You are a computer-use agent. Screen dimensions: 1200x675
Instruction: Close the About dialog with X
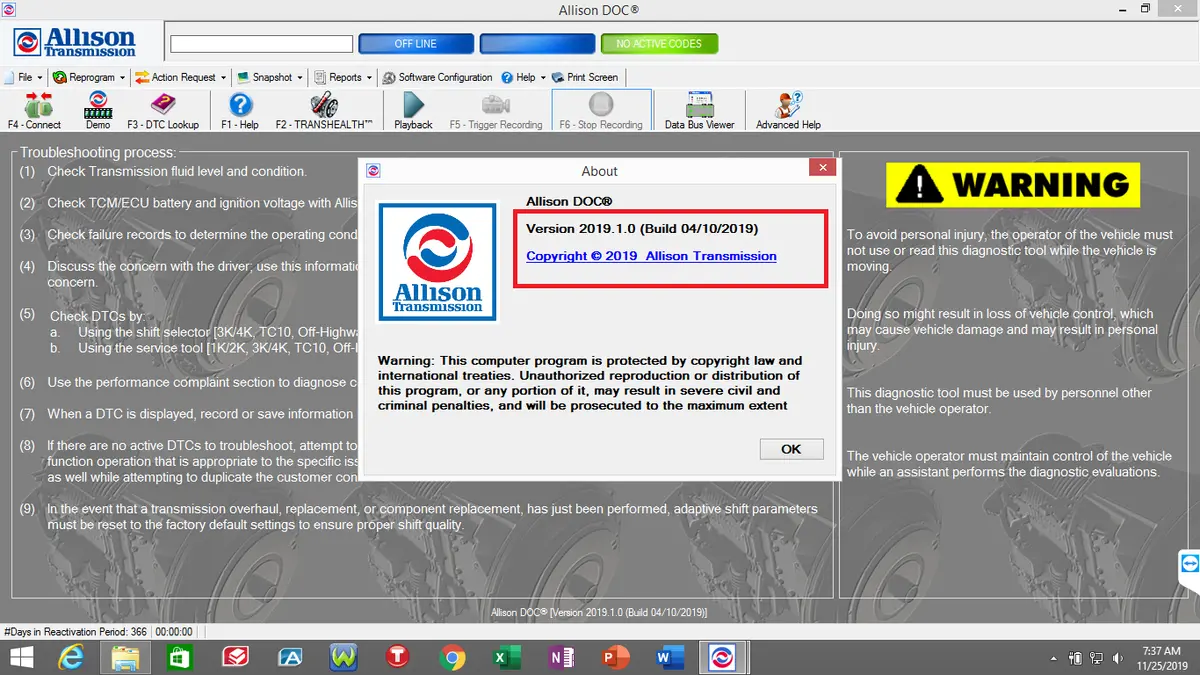(x=822, y=168)
